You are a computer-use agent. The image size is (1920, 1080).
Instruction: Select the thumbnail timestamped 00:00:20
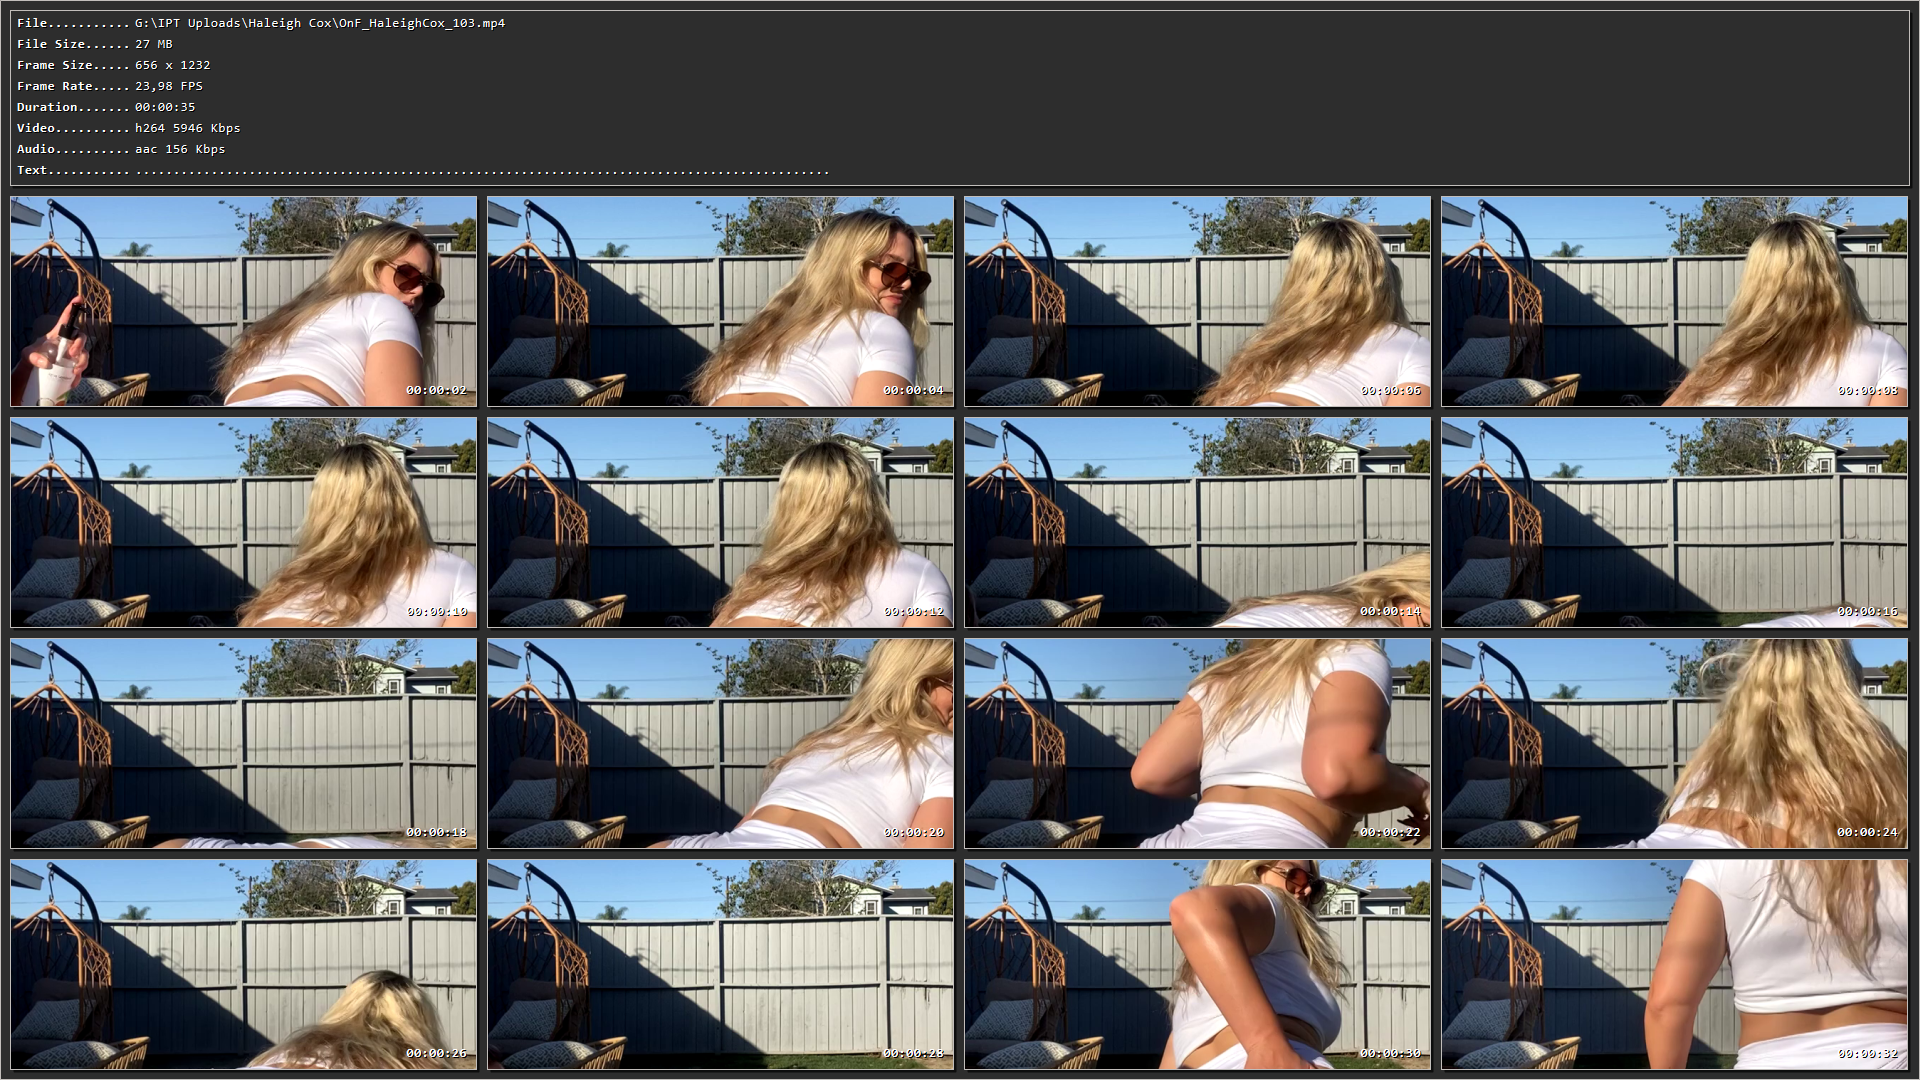click(x=721, y=743)
